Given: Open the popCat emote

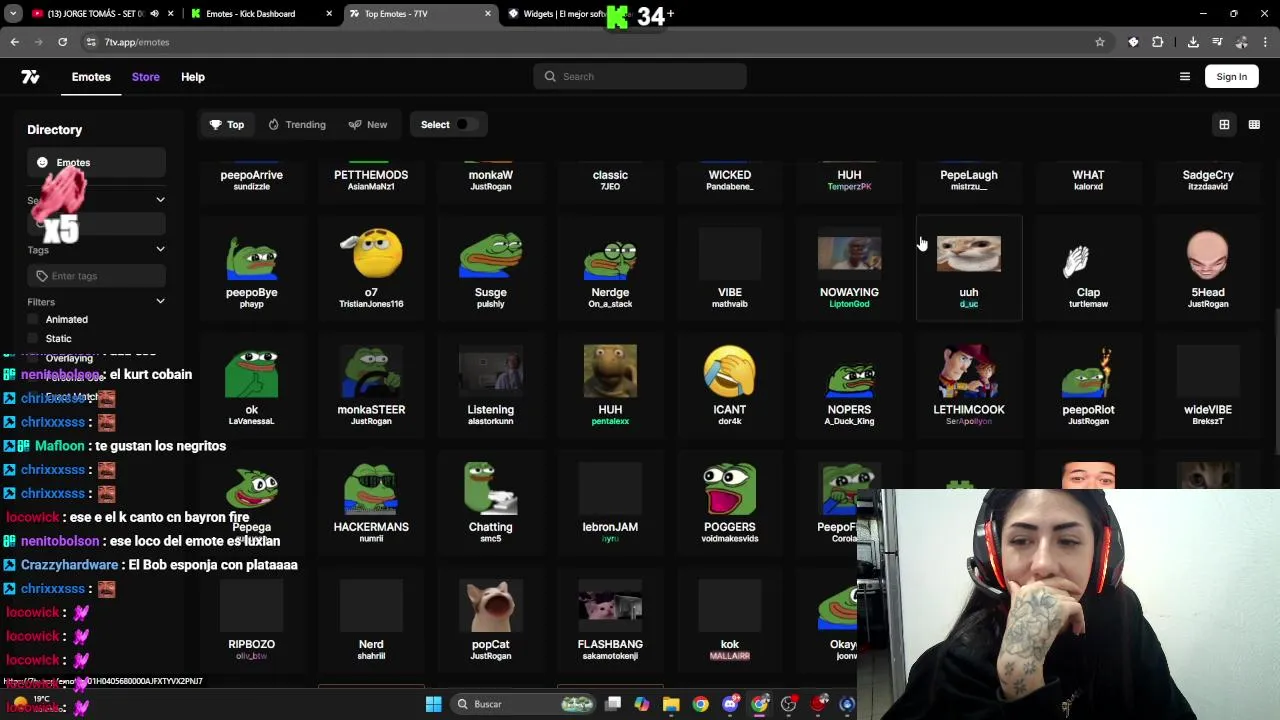Looking at the screenshot, I should [x=491, y=620].
